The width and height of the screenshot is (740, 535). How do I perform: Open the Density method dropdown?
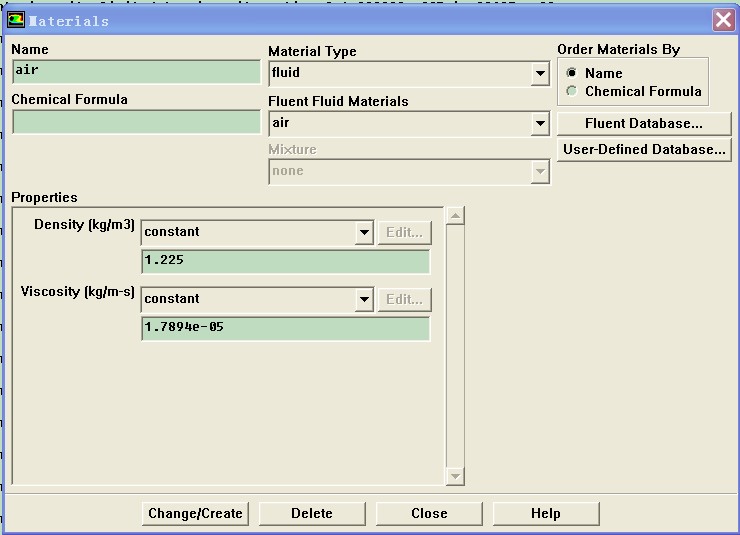pos(364,232)
